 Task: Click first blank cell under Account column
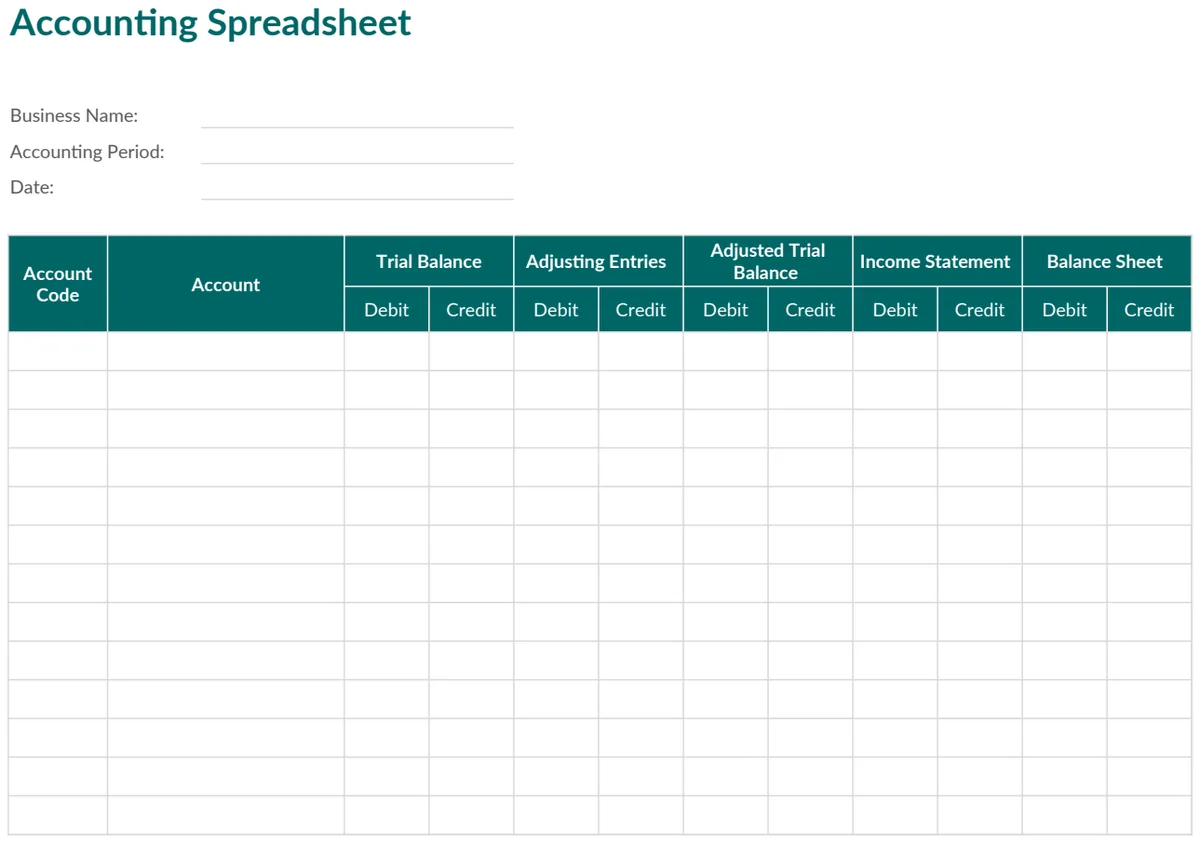click(x=226, y=351)
